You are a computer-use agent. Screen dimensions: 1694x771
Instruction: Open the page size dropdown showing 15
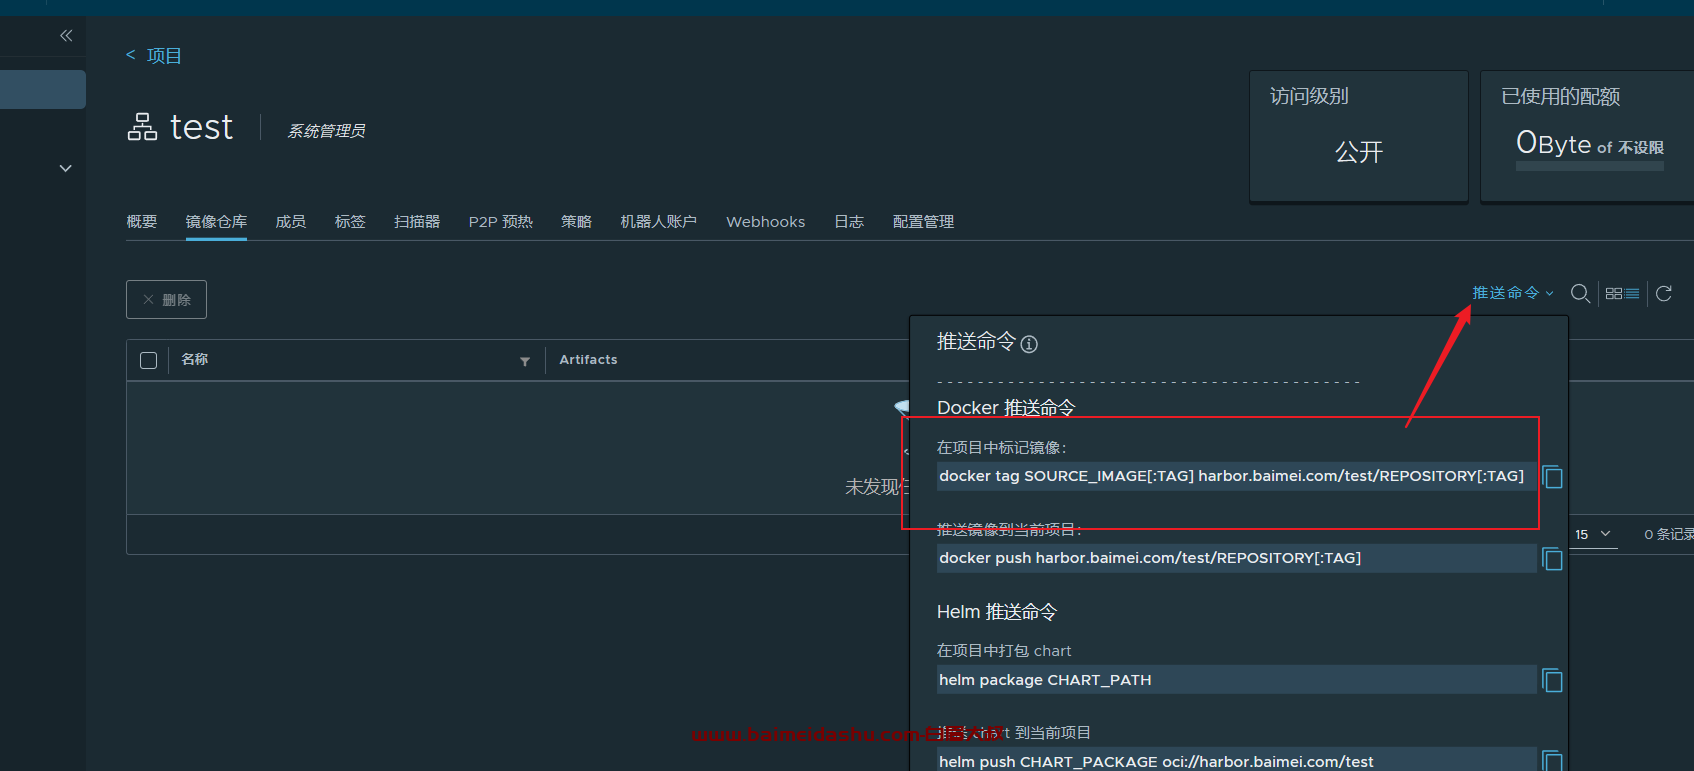1594,534
